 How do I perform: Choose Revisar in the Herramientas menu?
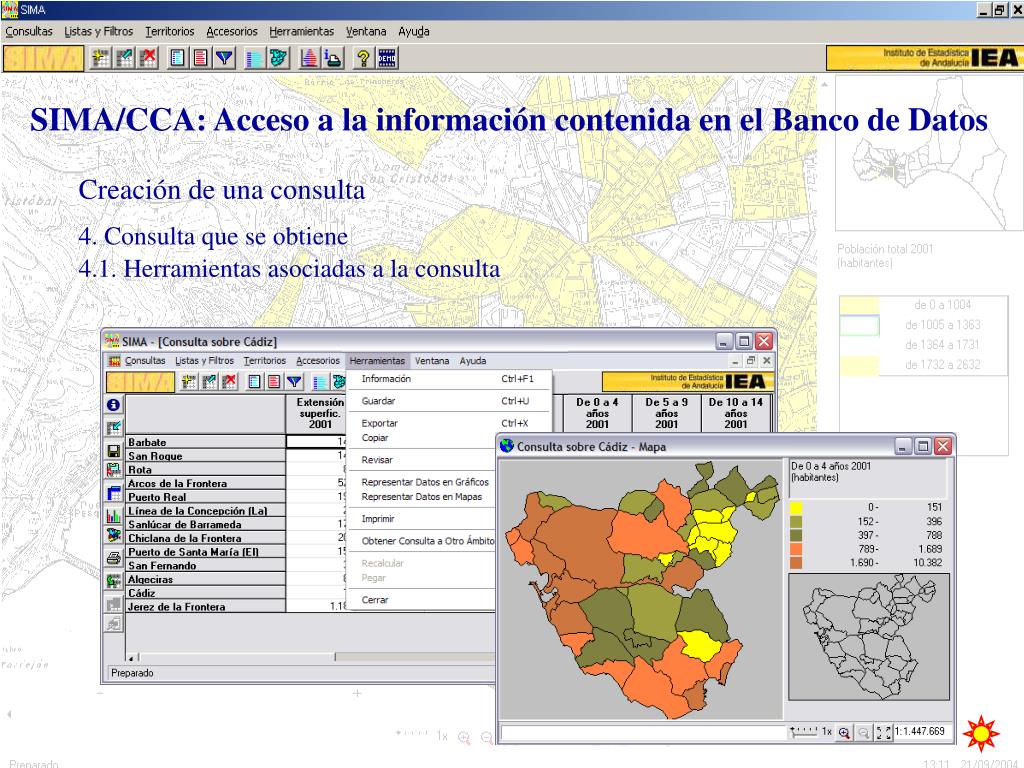tap(422, 460)
